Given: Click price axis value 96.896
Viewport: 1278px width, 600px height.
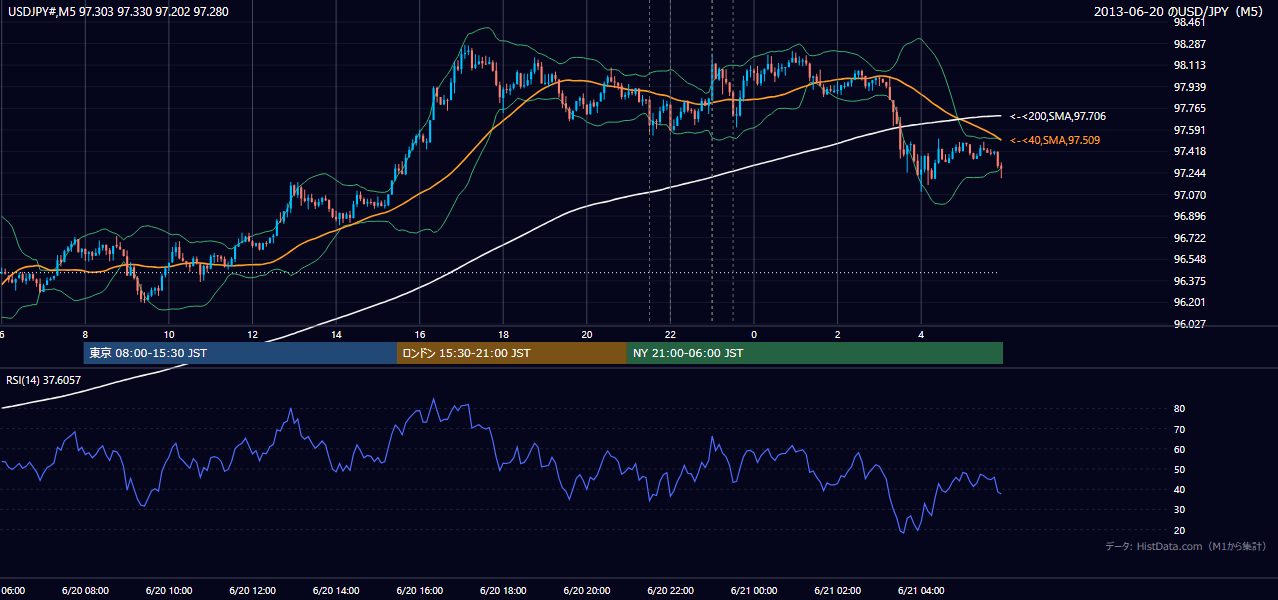Looking at the screenshot, I should point(1189,216).
